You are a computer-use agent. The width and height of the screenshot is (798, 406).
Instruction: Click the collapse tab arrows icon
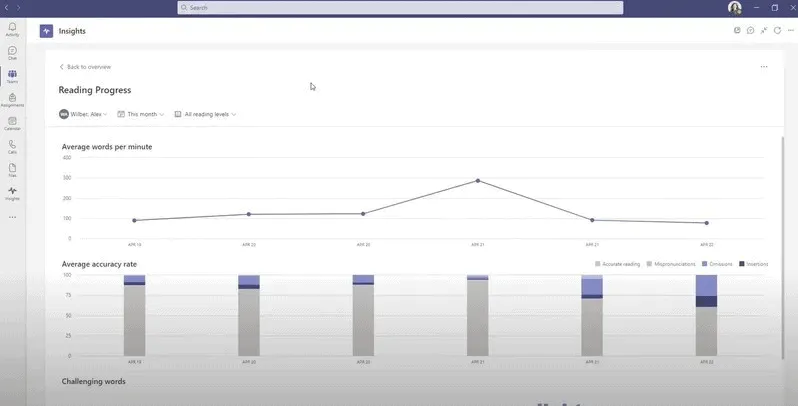pos(764,30)
